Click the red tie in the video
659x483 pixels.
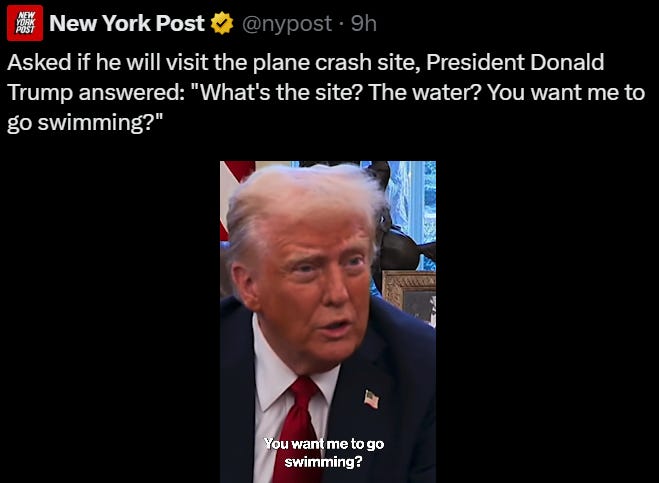(297, 429)
